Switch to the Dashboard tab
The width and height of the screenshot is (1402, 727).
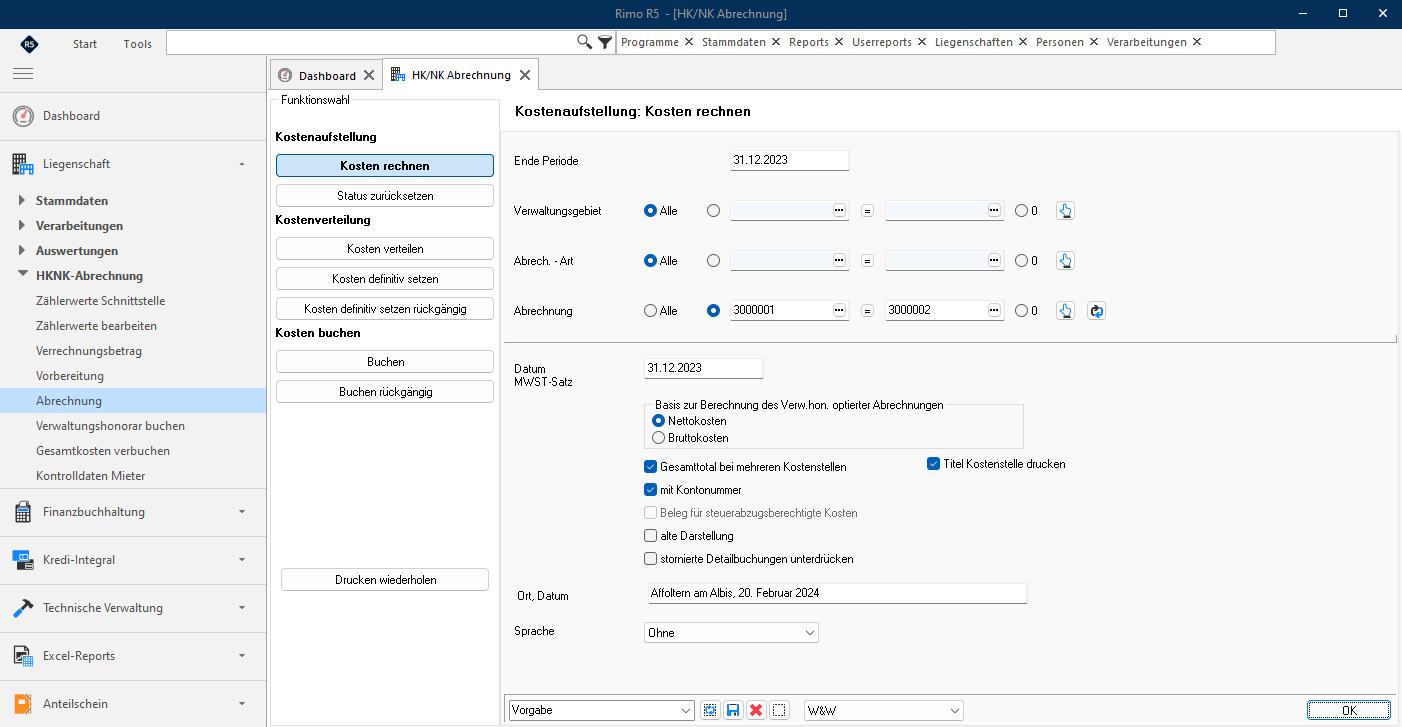326,75
